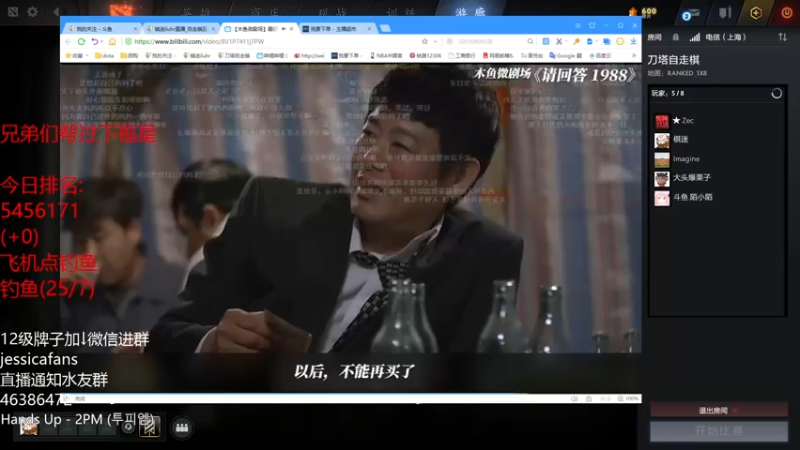The width and height of the screenshot is (800, 450).
Task: Click the browser purple undo icon
Action: coord(95,41)
